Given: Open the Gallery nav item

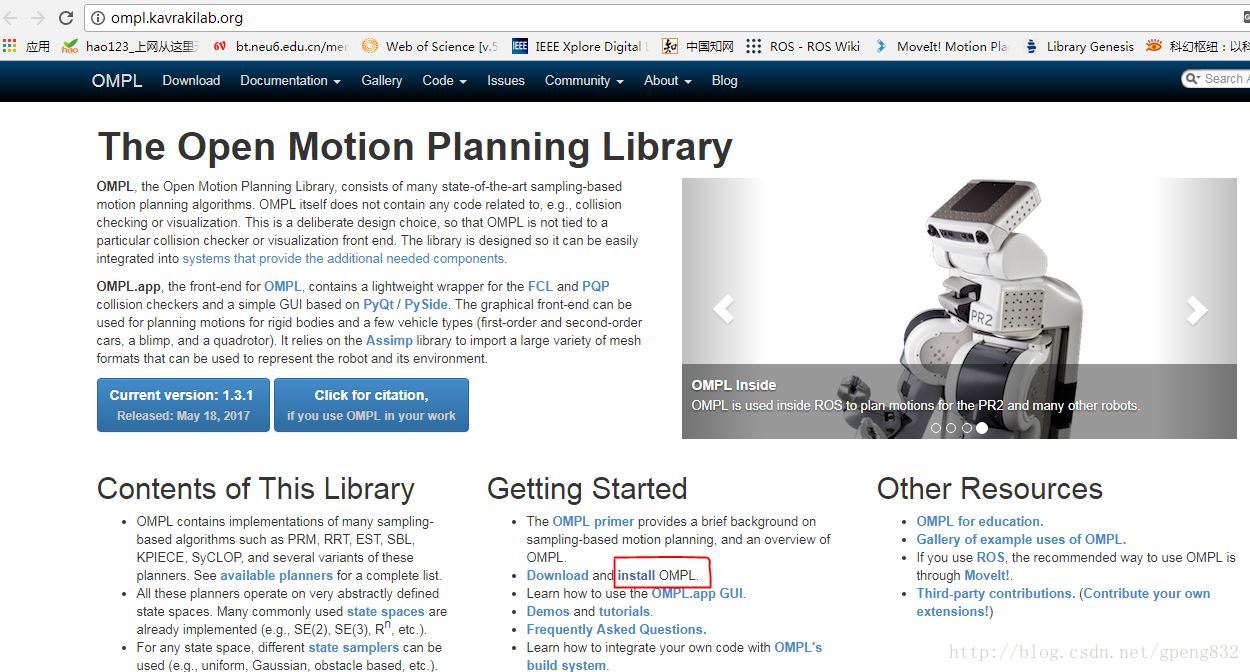Looking at the screenshot, I should coord(382,81).
